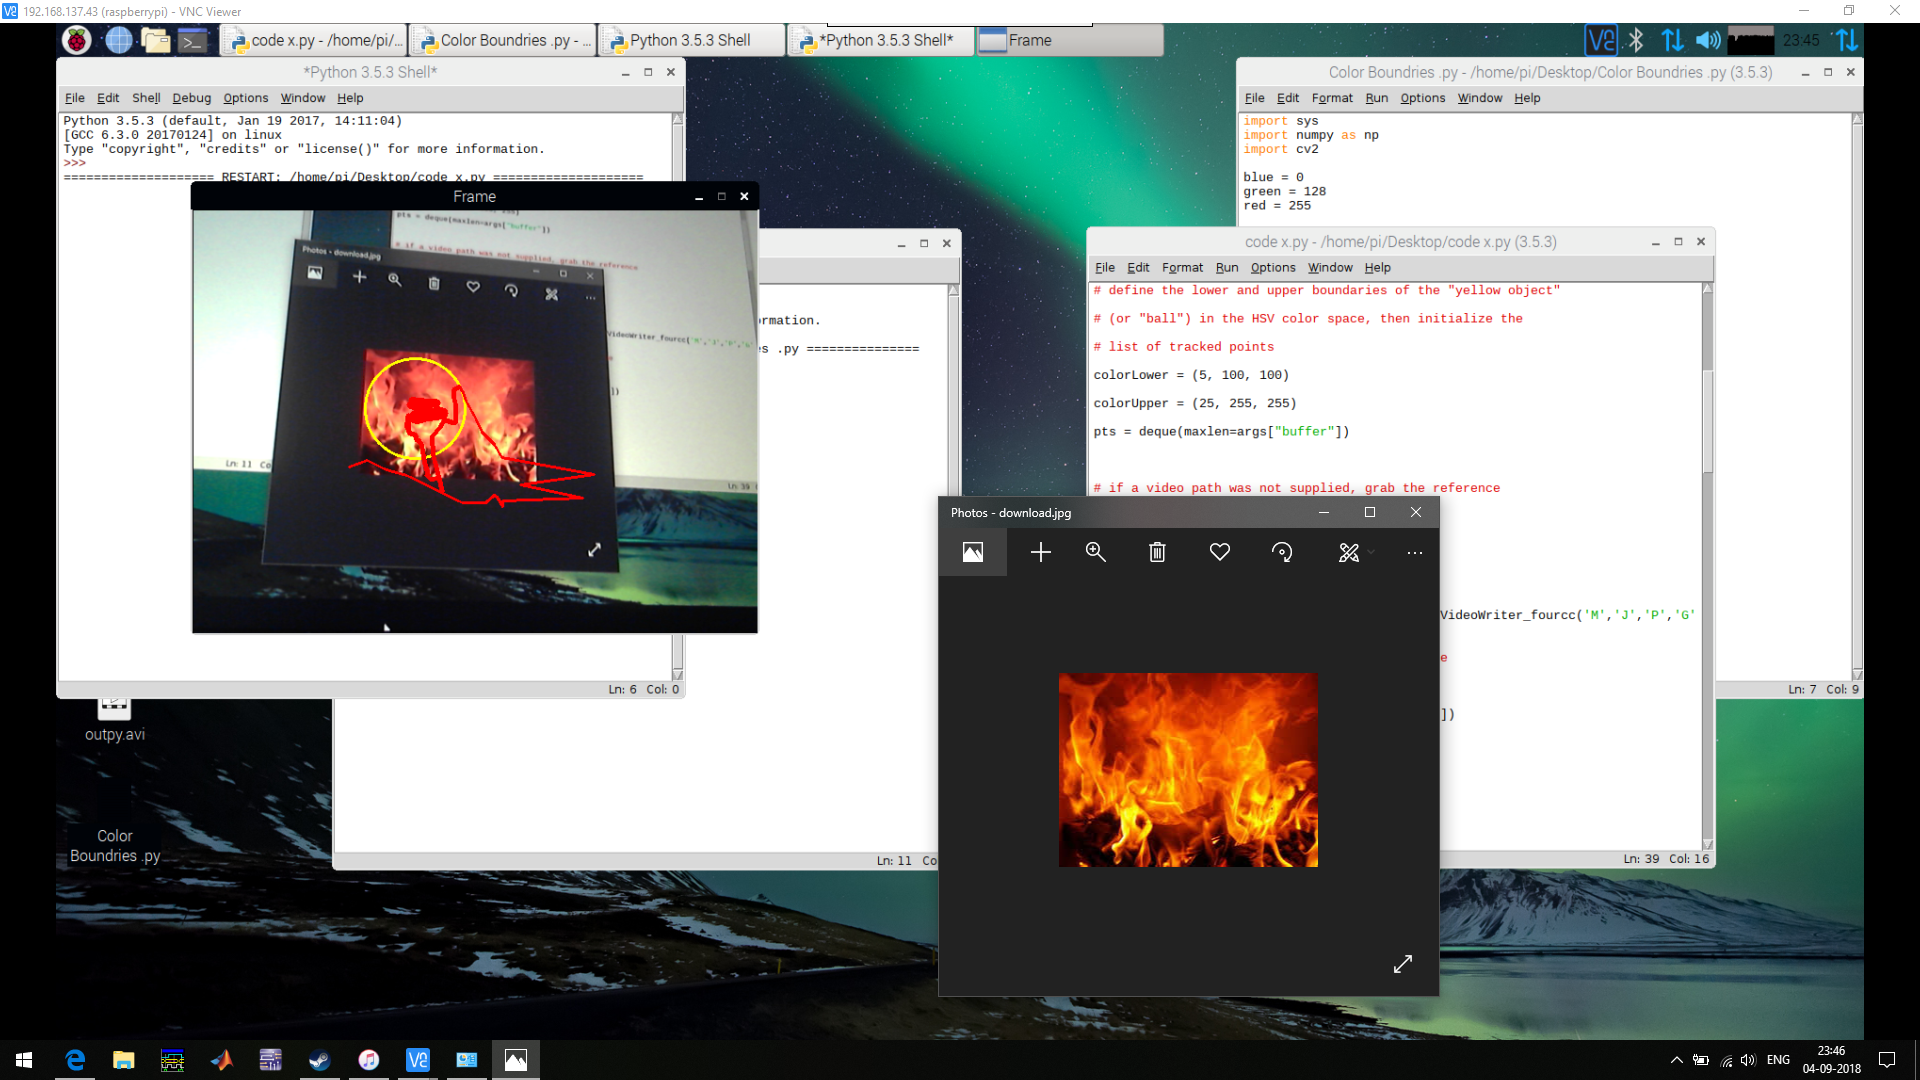This screenshot has height=1080, width=1920.
Task: Expand Windows hidden tray icons chevron
Action: [1676, 1060]
